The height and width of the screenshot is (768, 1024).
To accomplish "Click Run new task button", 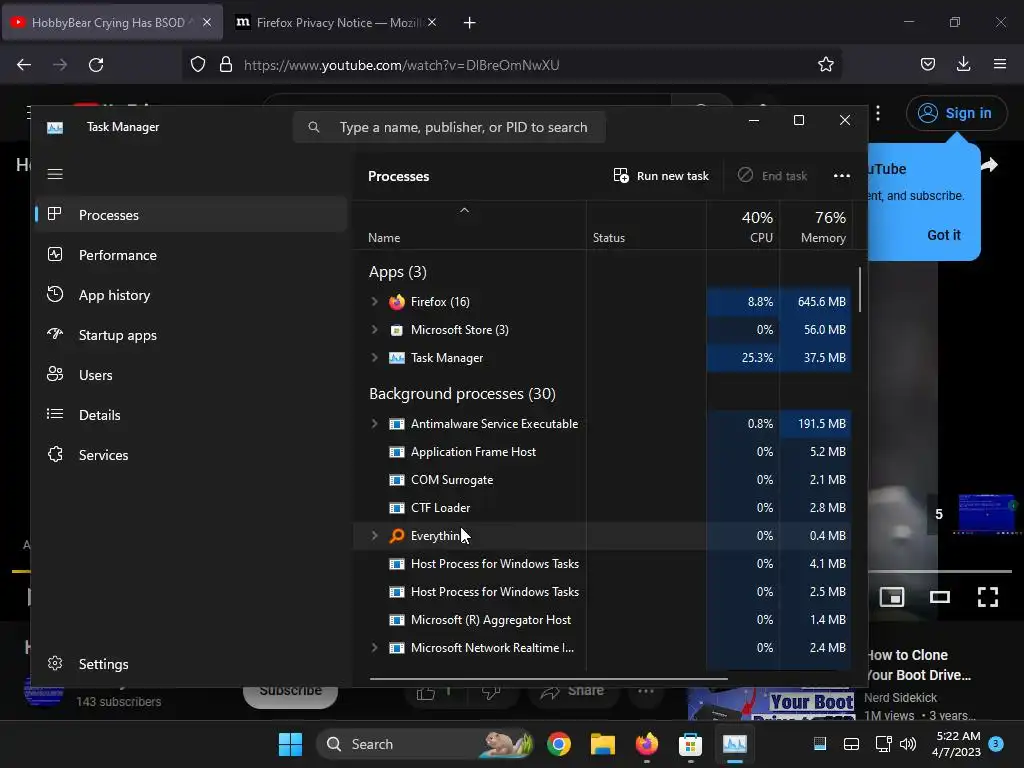I will tap(661, 176).
